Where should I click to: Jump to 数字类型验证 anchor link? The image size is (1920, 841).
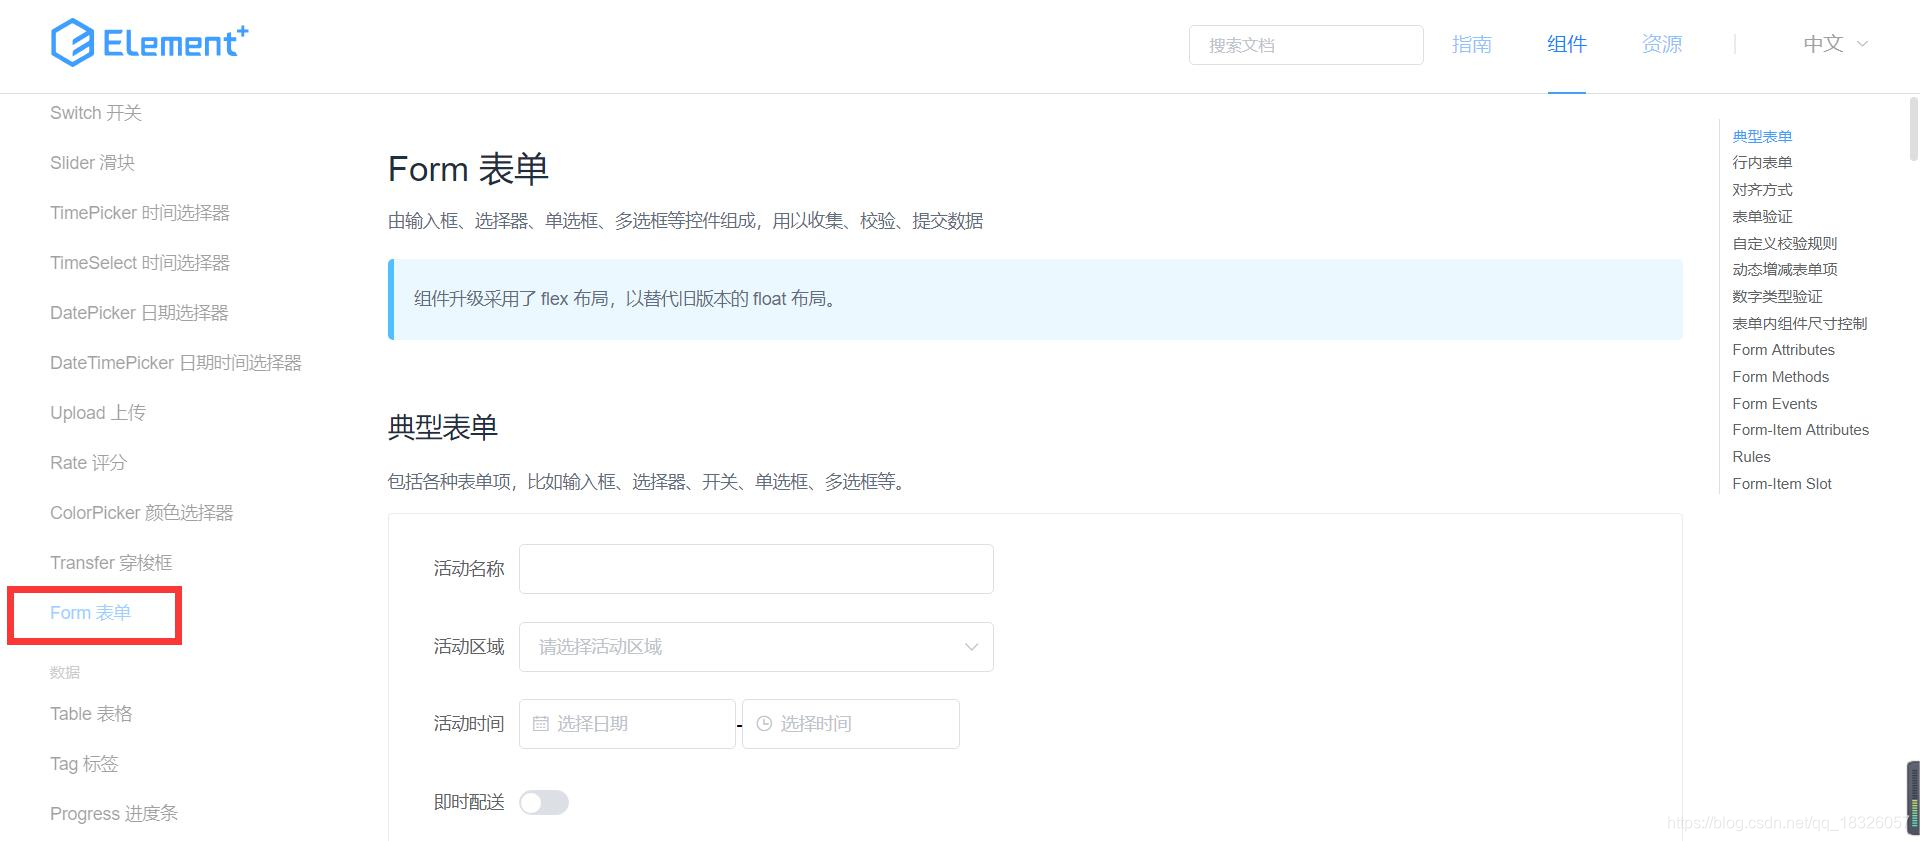point(1777,296)
